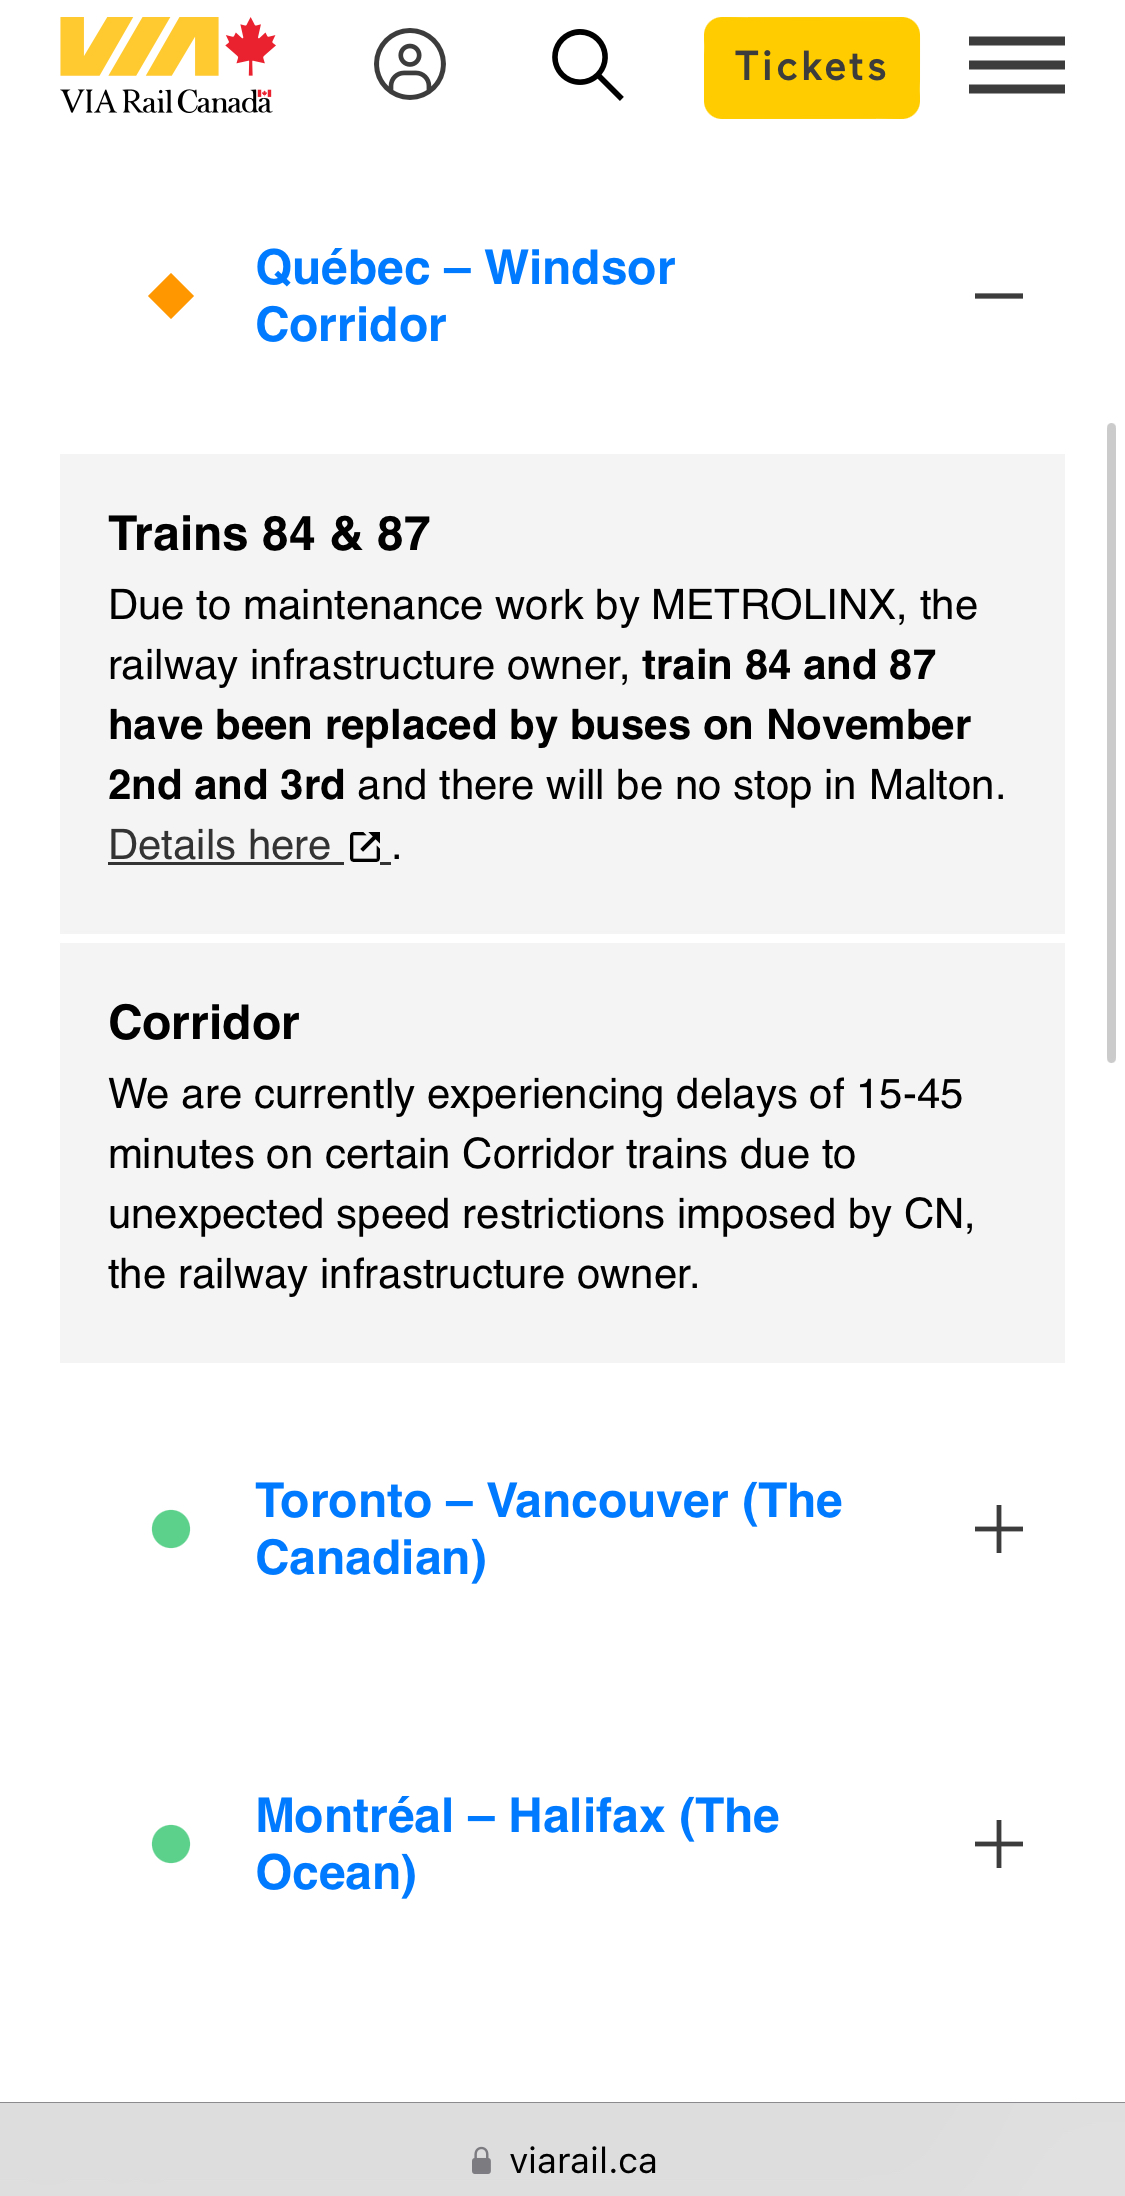Click the green status dot for The Canadian

(171, 1529)
